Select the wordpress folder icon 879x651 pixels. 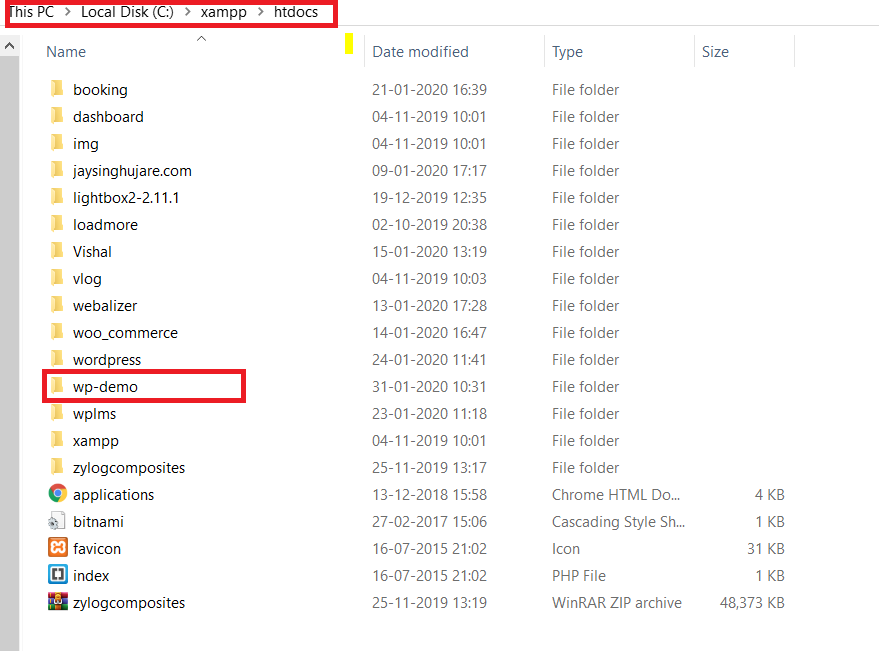pos(57,358)
